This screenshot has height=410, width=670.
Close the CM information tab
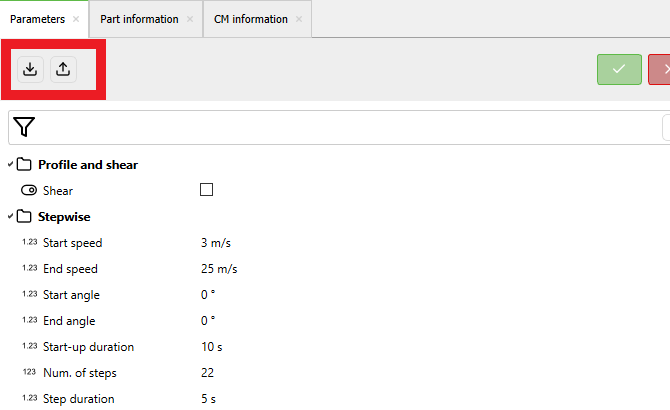[299, 19]
